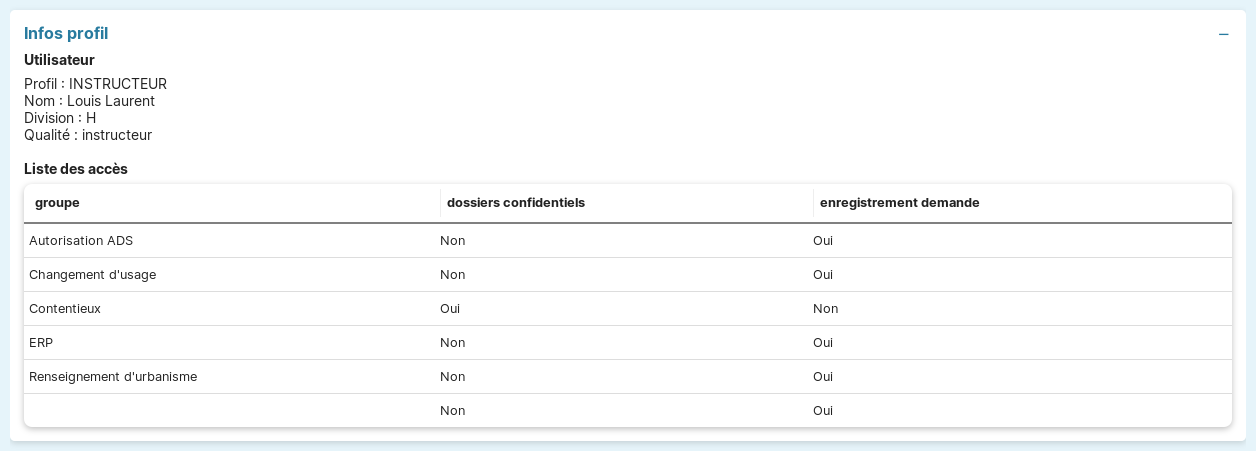Click dossiers confidentiels column header
The image size is (1256, 451).
[x=515, y=203]
